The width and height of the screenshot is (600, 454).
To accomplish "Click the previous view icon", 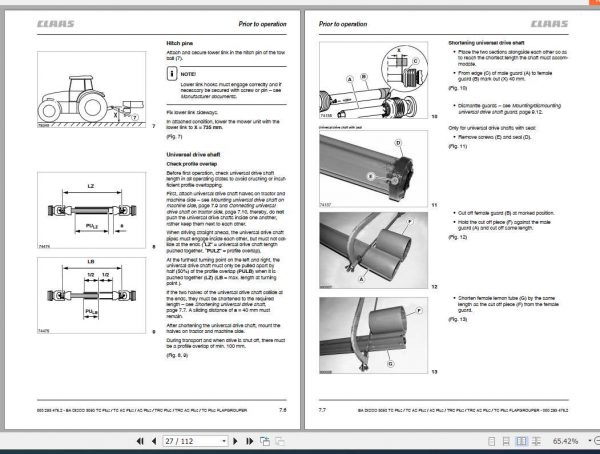I will tap(265, 441).
